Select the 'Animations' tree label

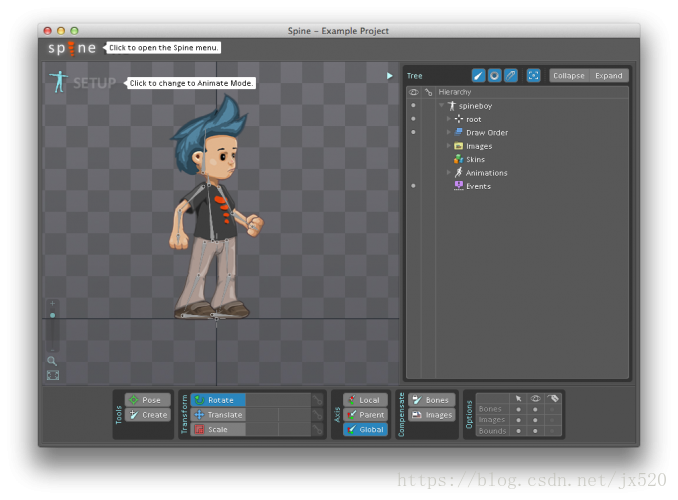[486, 173]
